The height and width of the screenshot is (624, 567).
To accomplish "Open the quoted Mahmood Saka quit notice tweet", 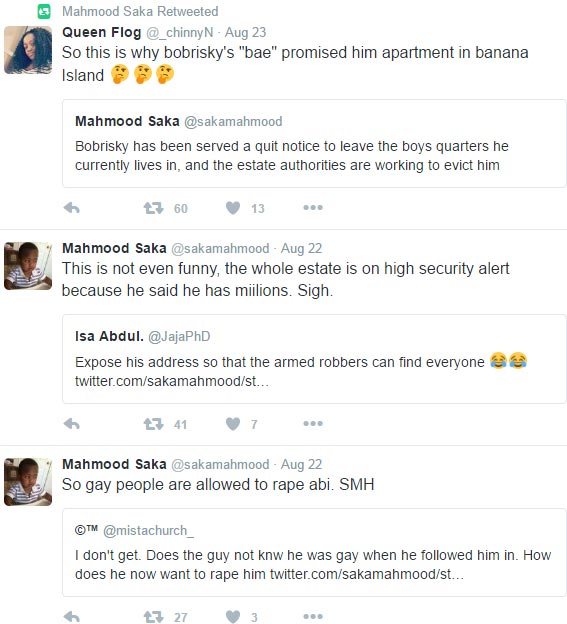I will click(314, 143).
